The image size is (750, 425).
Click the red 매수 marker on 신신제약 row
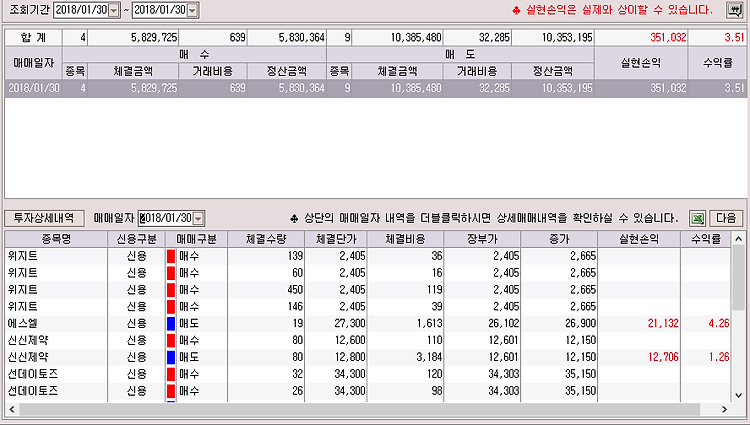(171, 340)
